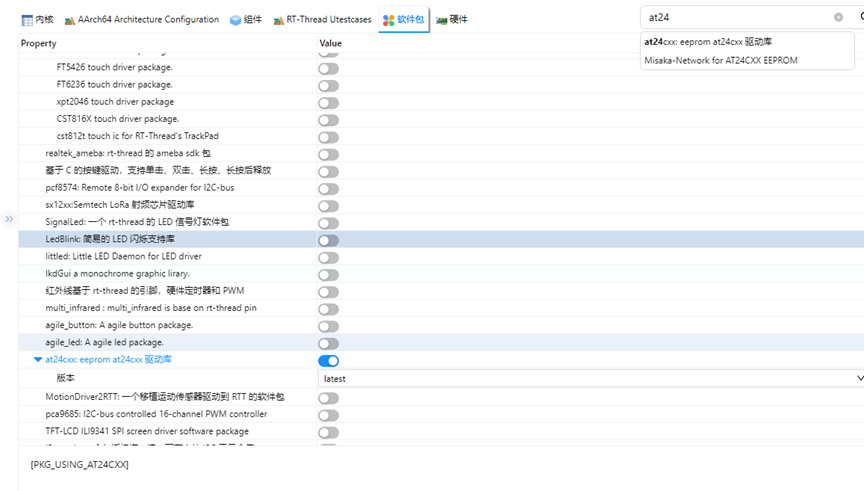Switch to AArch64 Architecture Configuration tab

coord(142,20)
